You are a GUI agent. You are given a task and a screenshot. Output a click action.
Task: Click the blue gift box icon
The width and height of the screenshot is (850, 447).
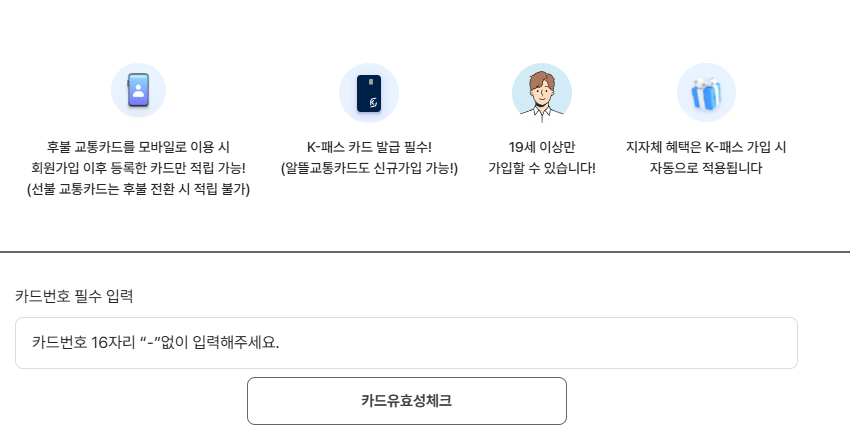[706, 92]
